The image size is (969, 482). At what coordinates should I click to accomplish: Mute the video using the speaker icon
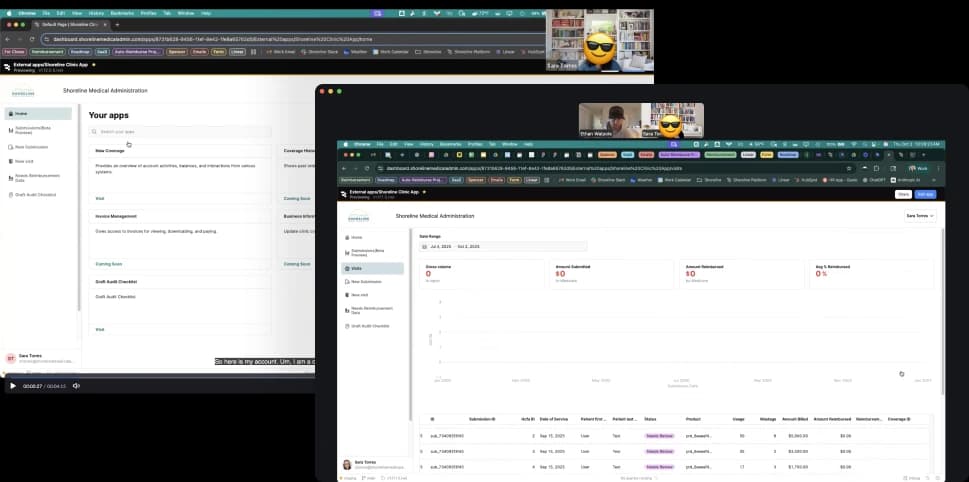pyautogui.click(x=76, y=386)
